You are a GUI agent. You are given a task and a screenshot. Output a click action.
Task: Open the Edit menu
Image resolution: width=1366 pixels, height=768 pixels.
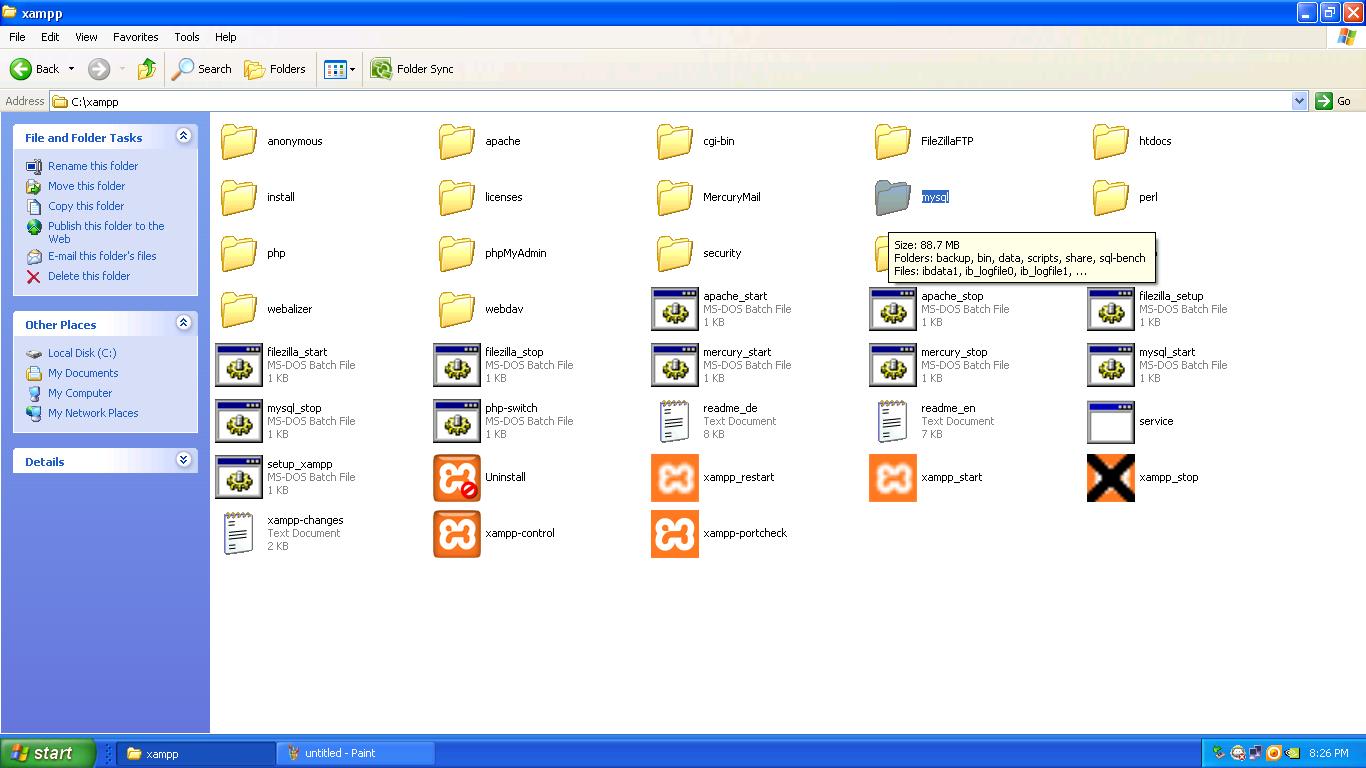pyautogui.click(x=50, y=37)
